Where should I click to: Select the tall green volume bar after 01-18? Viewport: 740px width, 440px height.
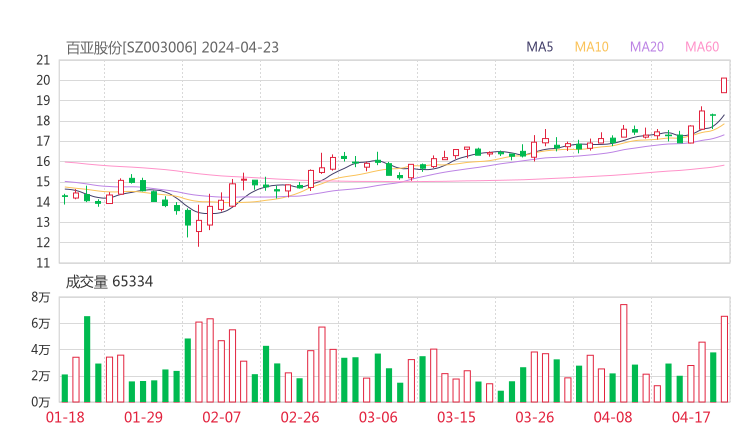87,359
